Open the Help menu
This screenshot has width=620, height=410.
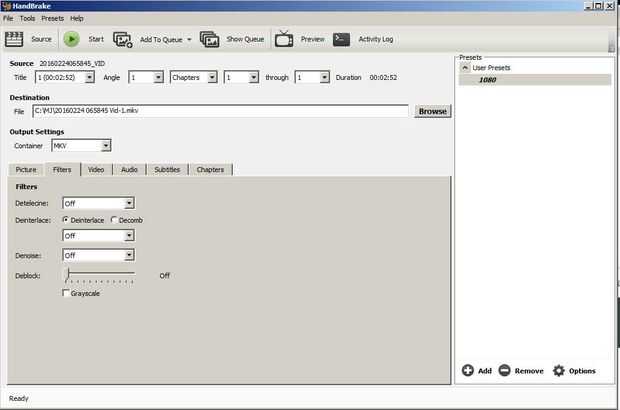(77, 19)
